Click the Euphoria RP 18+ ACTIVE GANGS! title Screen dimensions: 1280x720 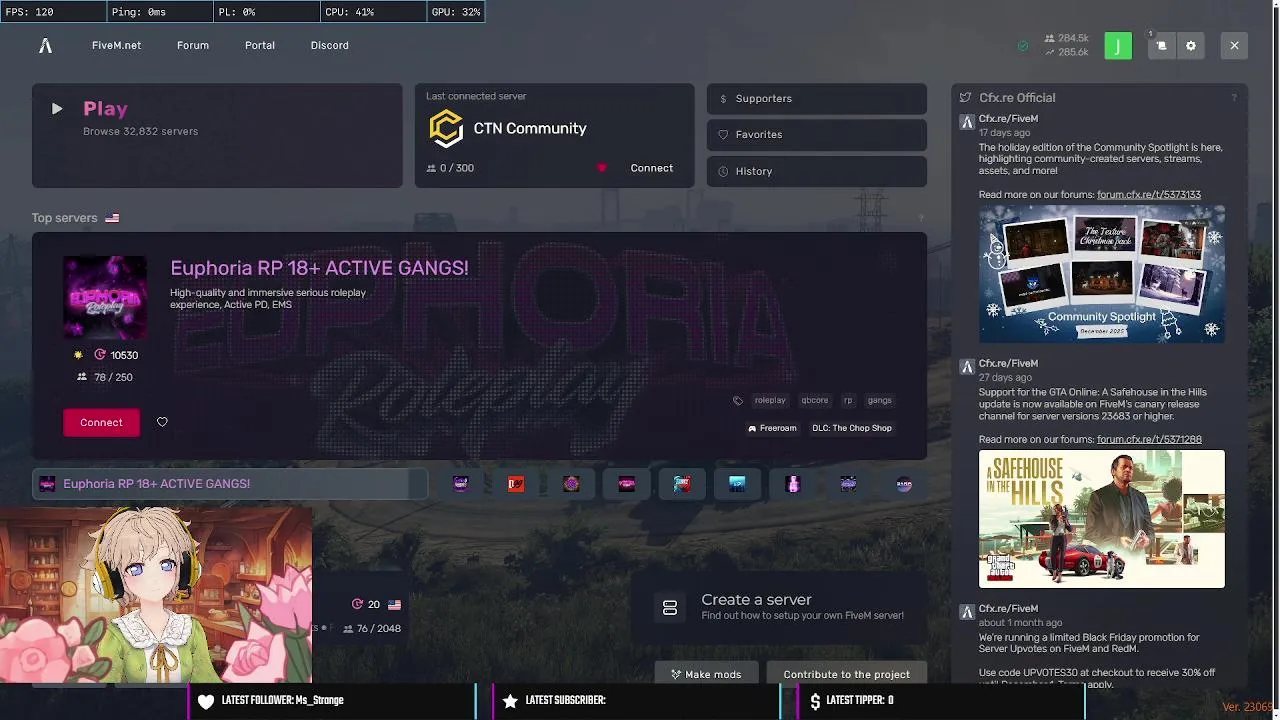tap(319, 268)
